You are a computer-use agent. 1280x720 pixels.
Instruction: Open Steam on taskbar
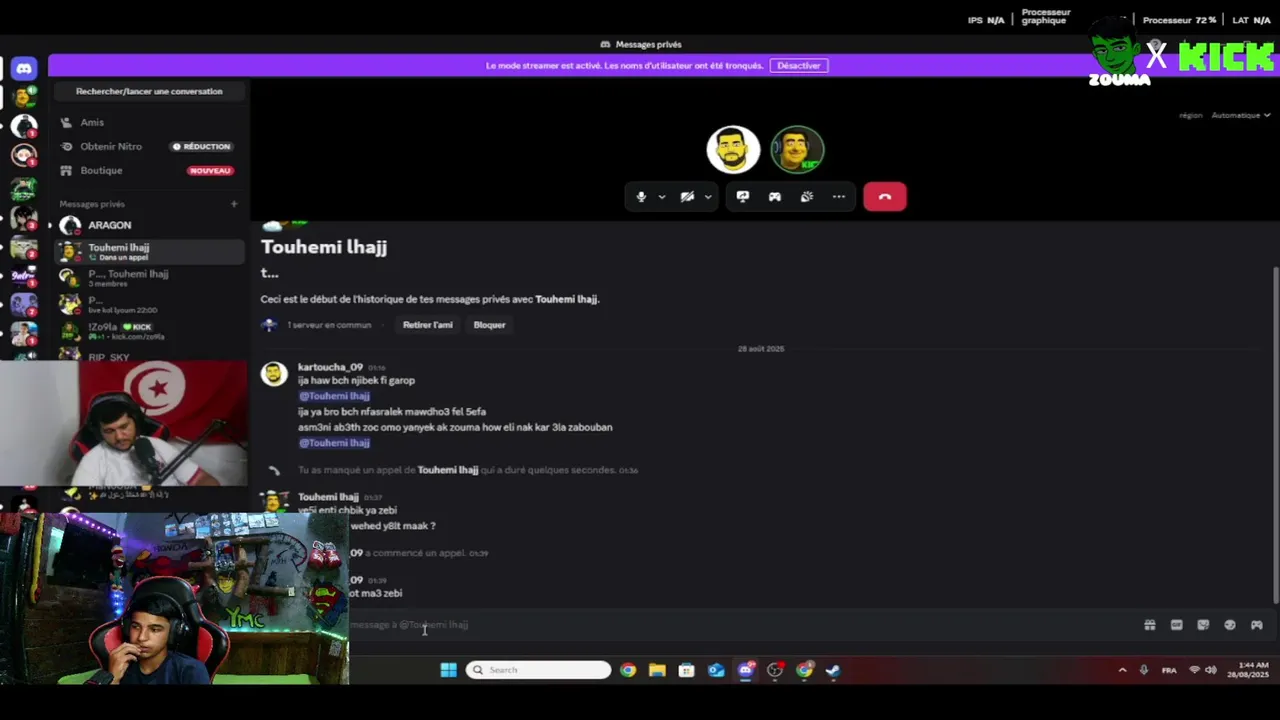pos(833,670)
